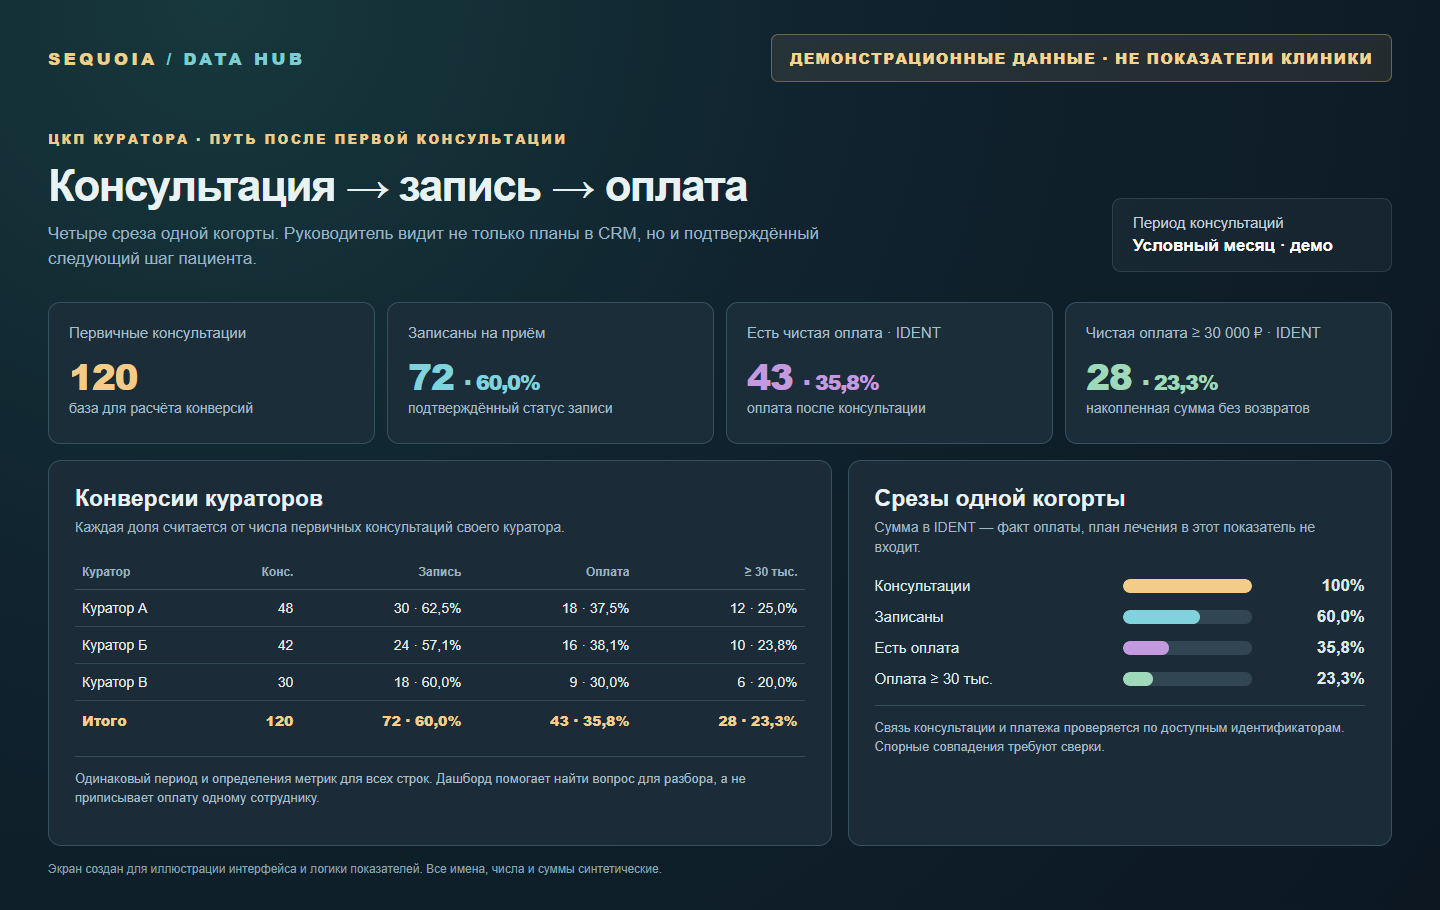
Task: Click the Конверсии кураторов panel heading
Action: pos(199,498)
